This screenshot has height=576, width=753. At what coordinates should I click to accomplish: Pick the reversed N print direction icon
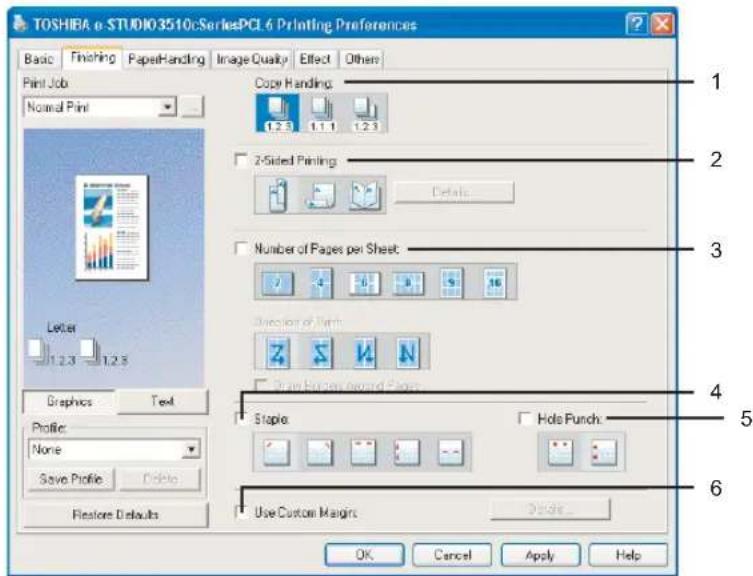[364, 353]
